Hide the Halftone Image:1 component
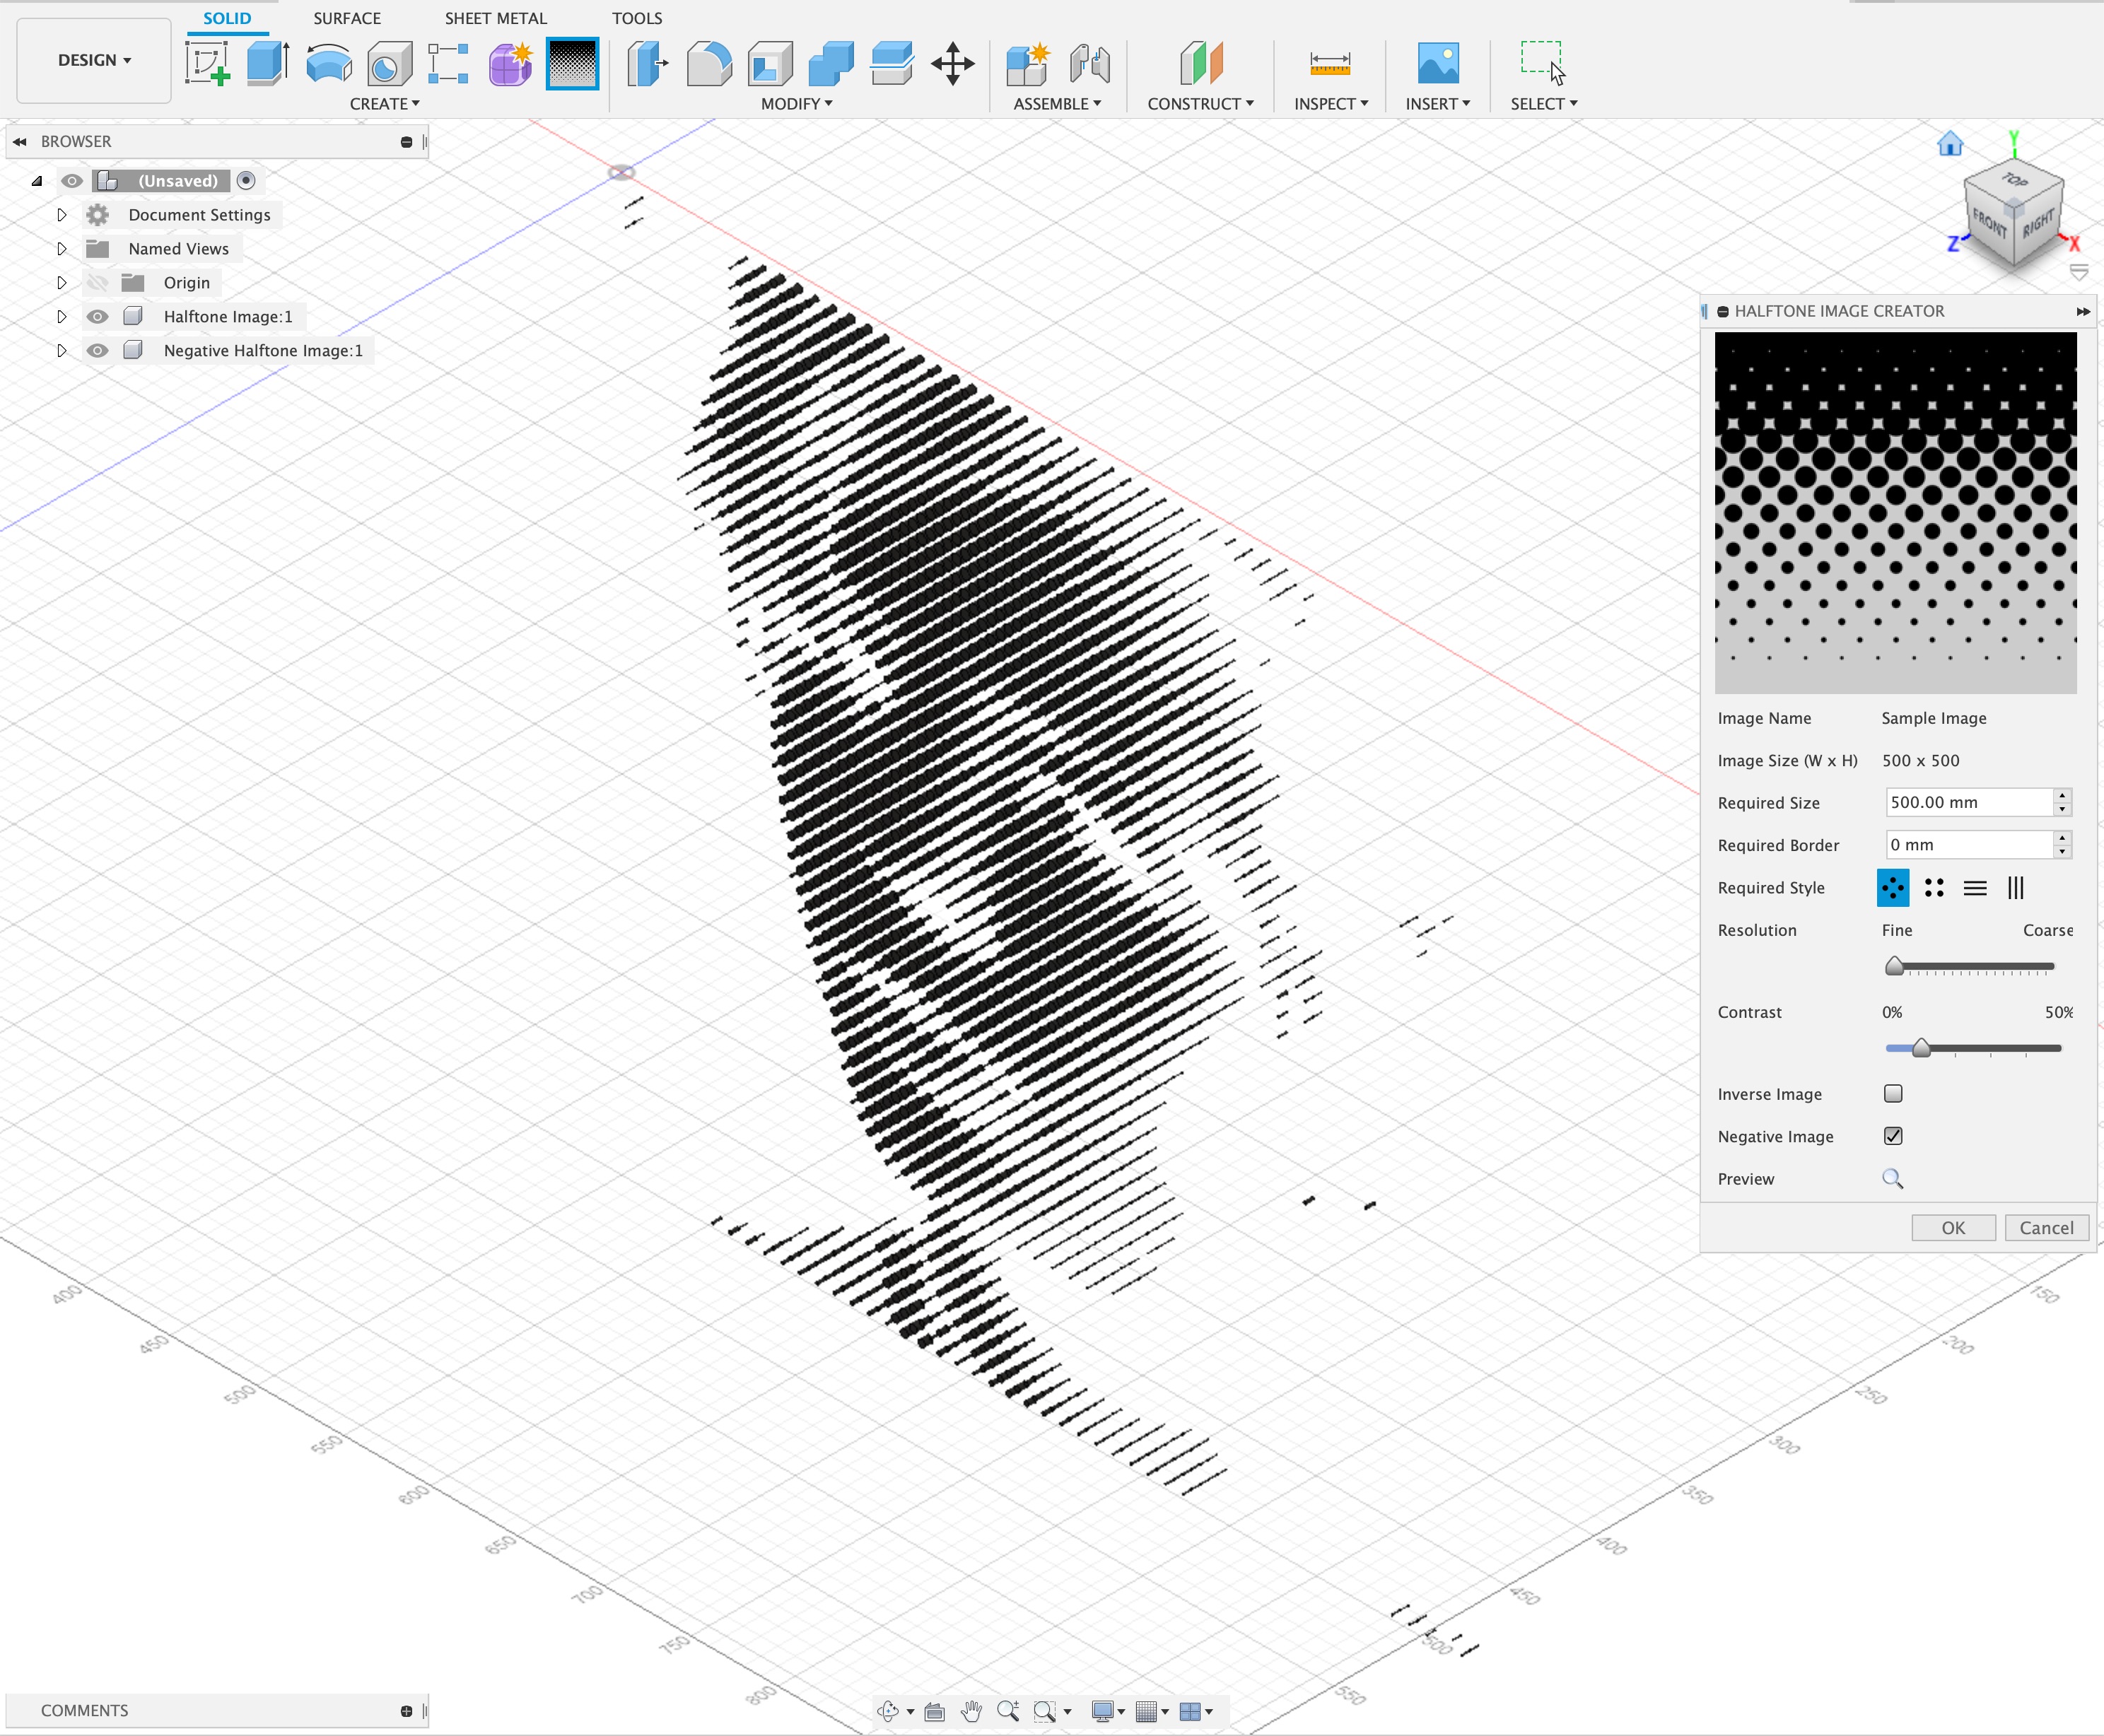 click(97, 317)
